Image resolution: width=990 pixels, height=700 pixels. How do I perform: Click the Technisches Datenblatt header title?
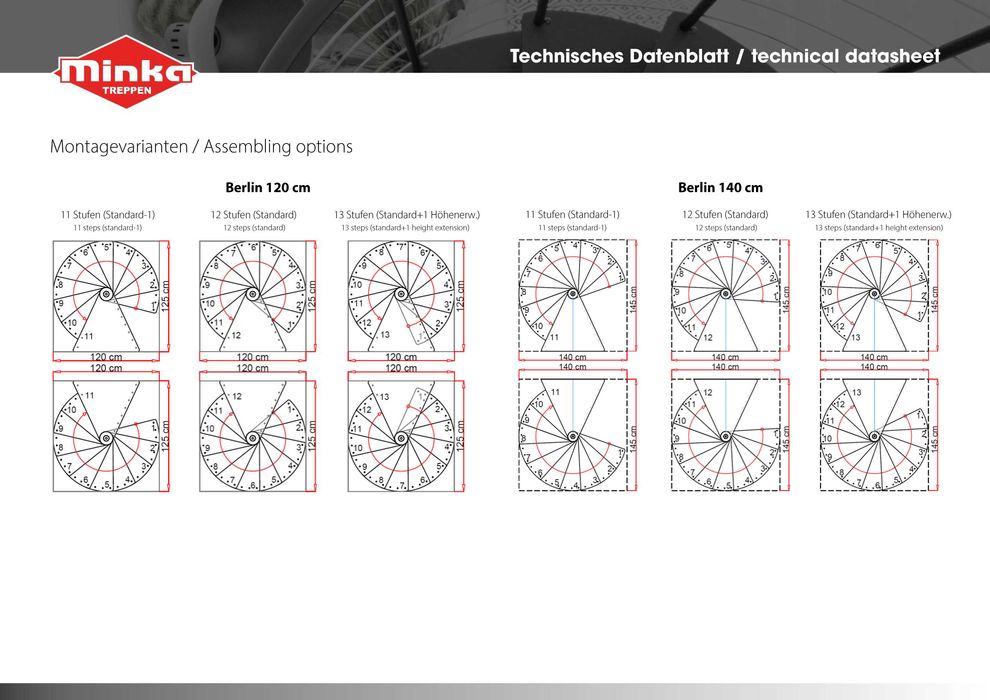pos(725,56)
